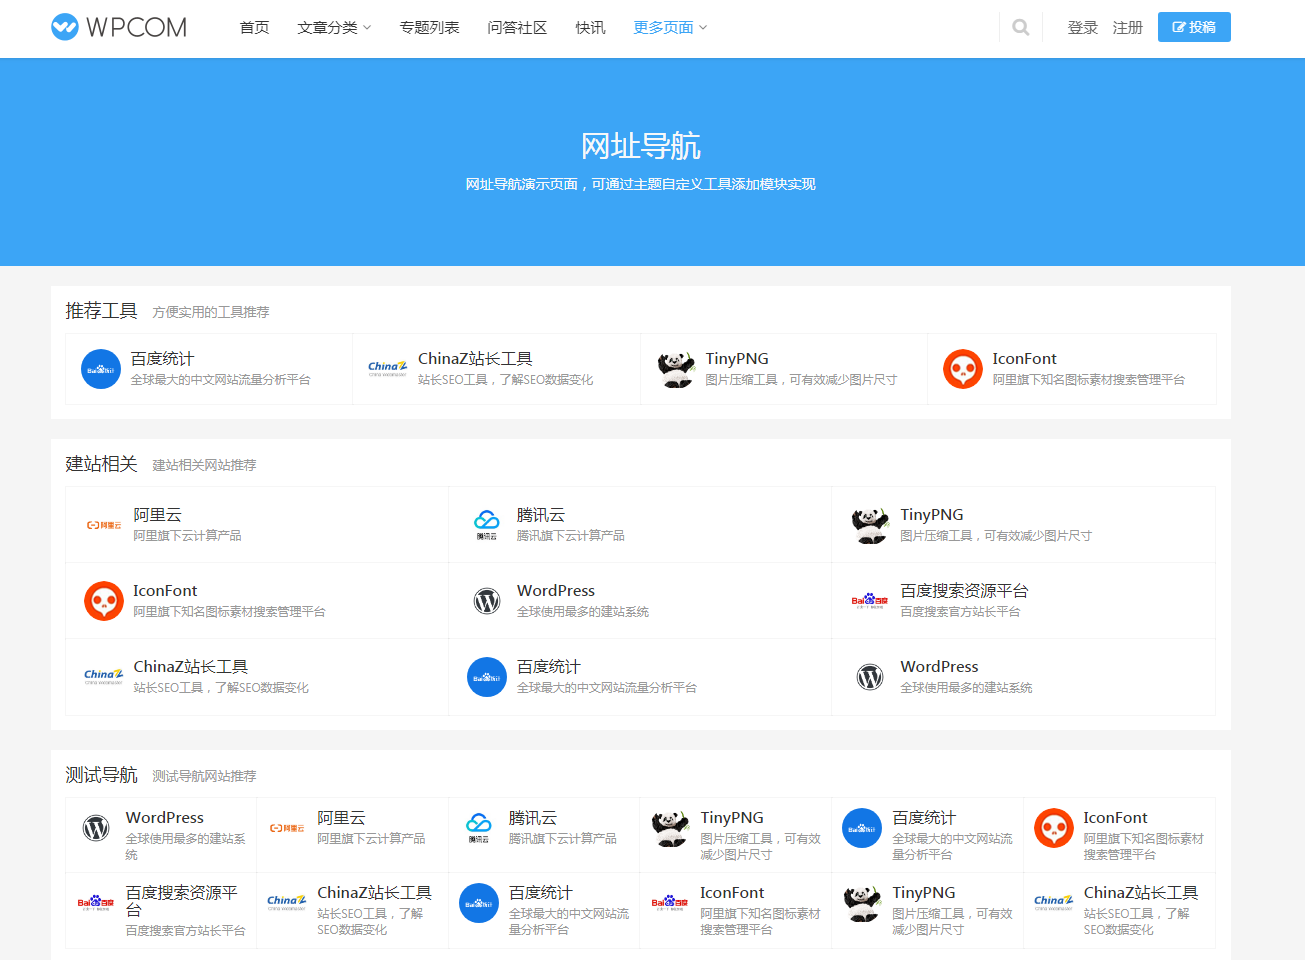Click banner subtitle about 网址导航演示页面
This screenshot has width=1305, height=960.
641,184
